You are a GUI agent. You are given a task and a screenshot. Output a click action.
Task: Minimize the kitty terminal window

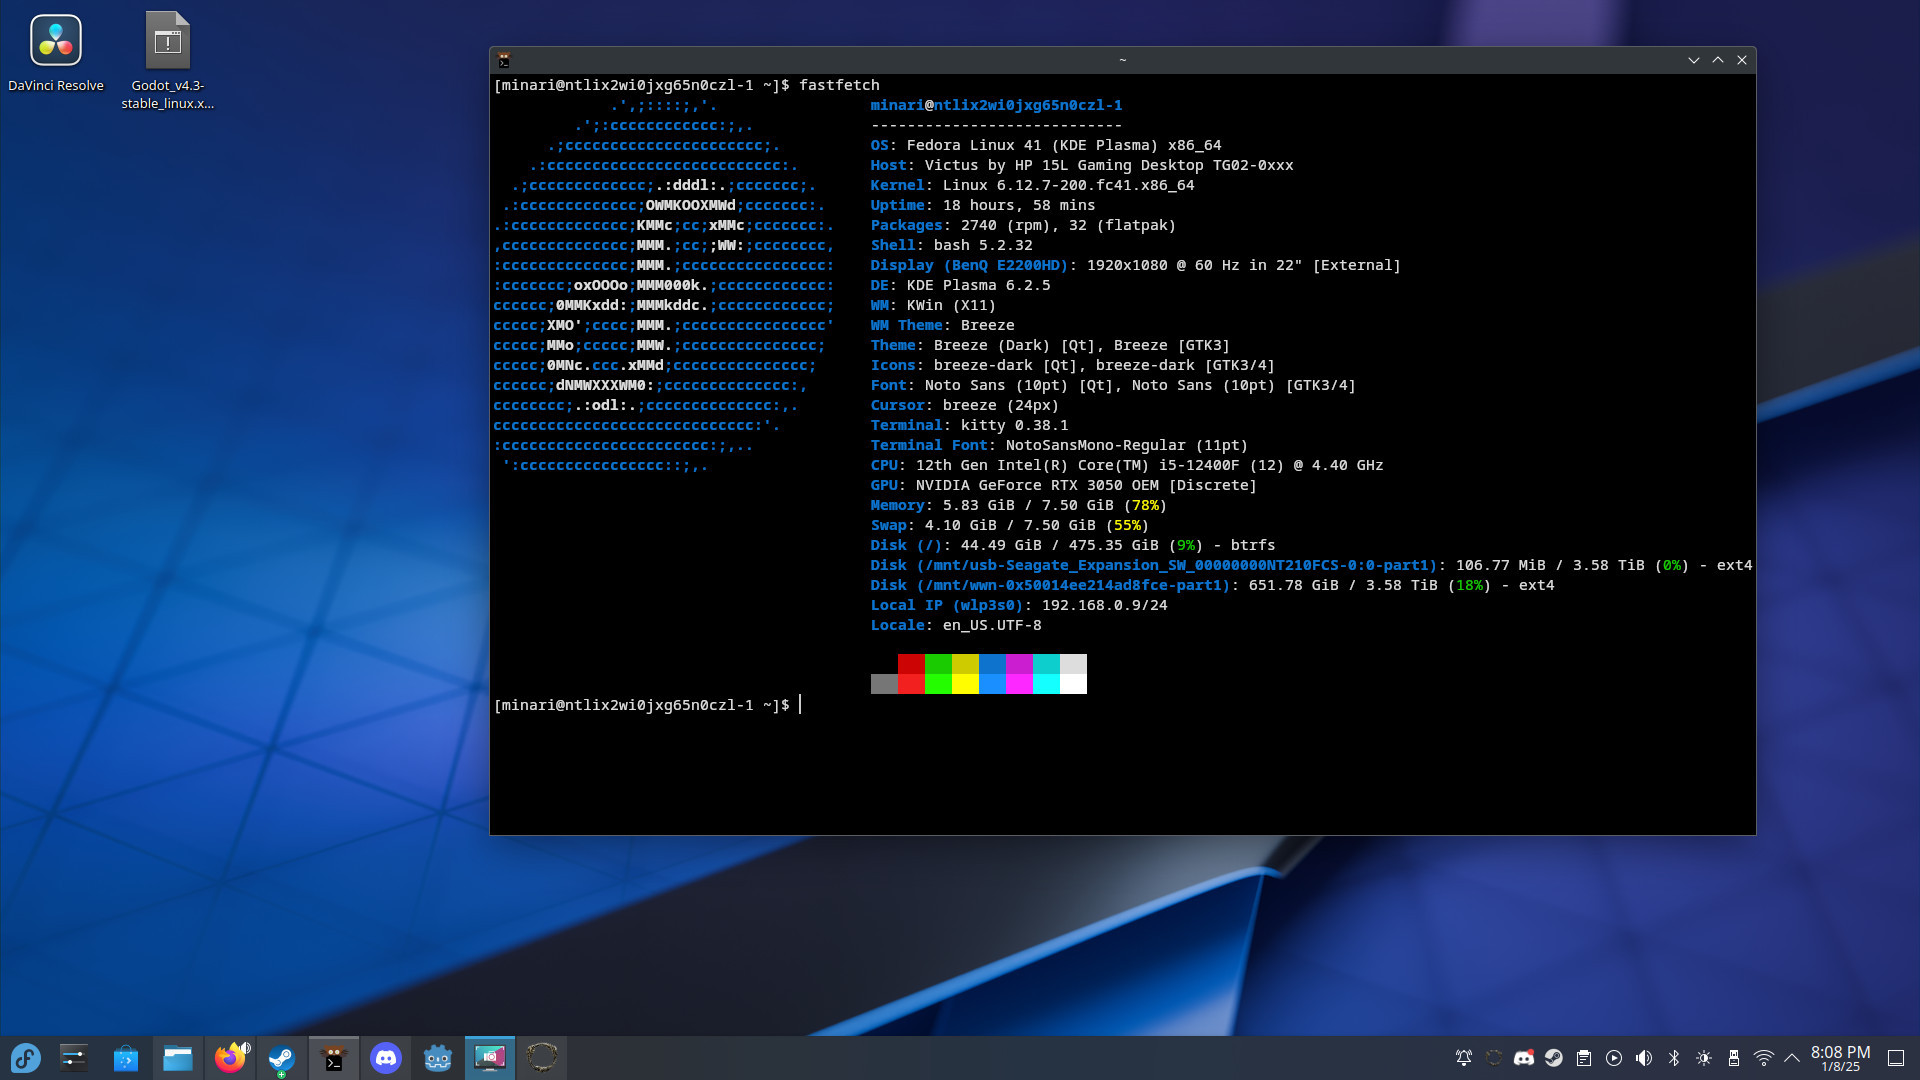1694,60
